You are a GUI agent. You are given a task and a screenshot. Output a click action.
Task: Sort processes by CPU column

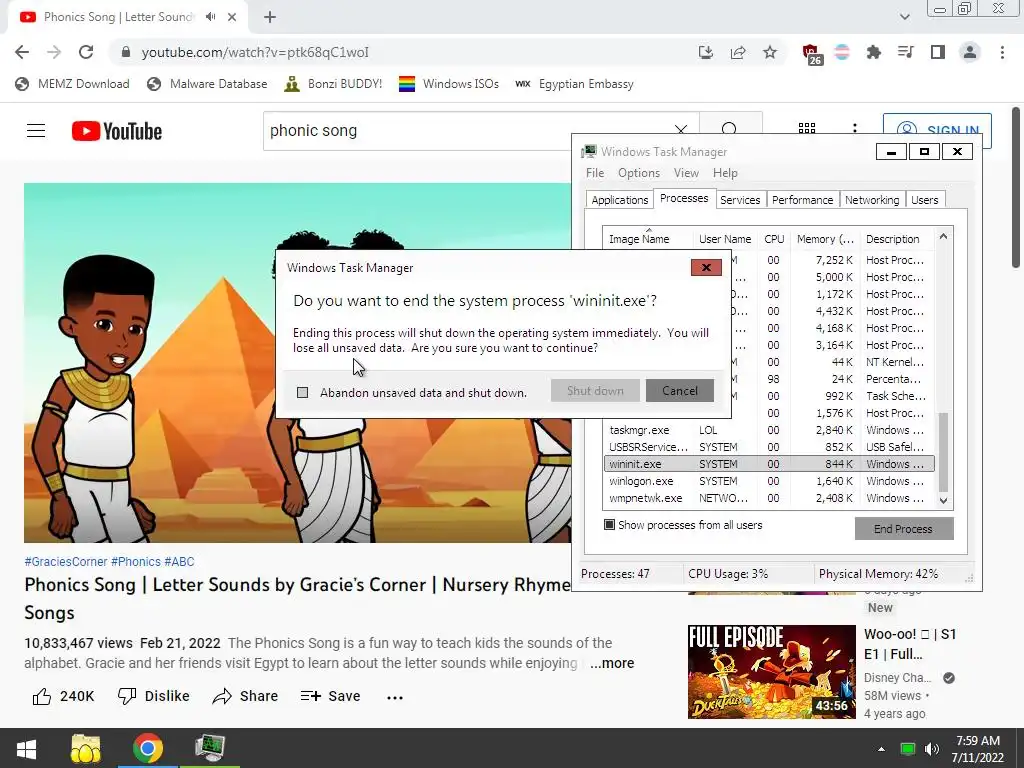tap(774, 239)
